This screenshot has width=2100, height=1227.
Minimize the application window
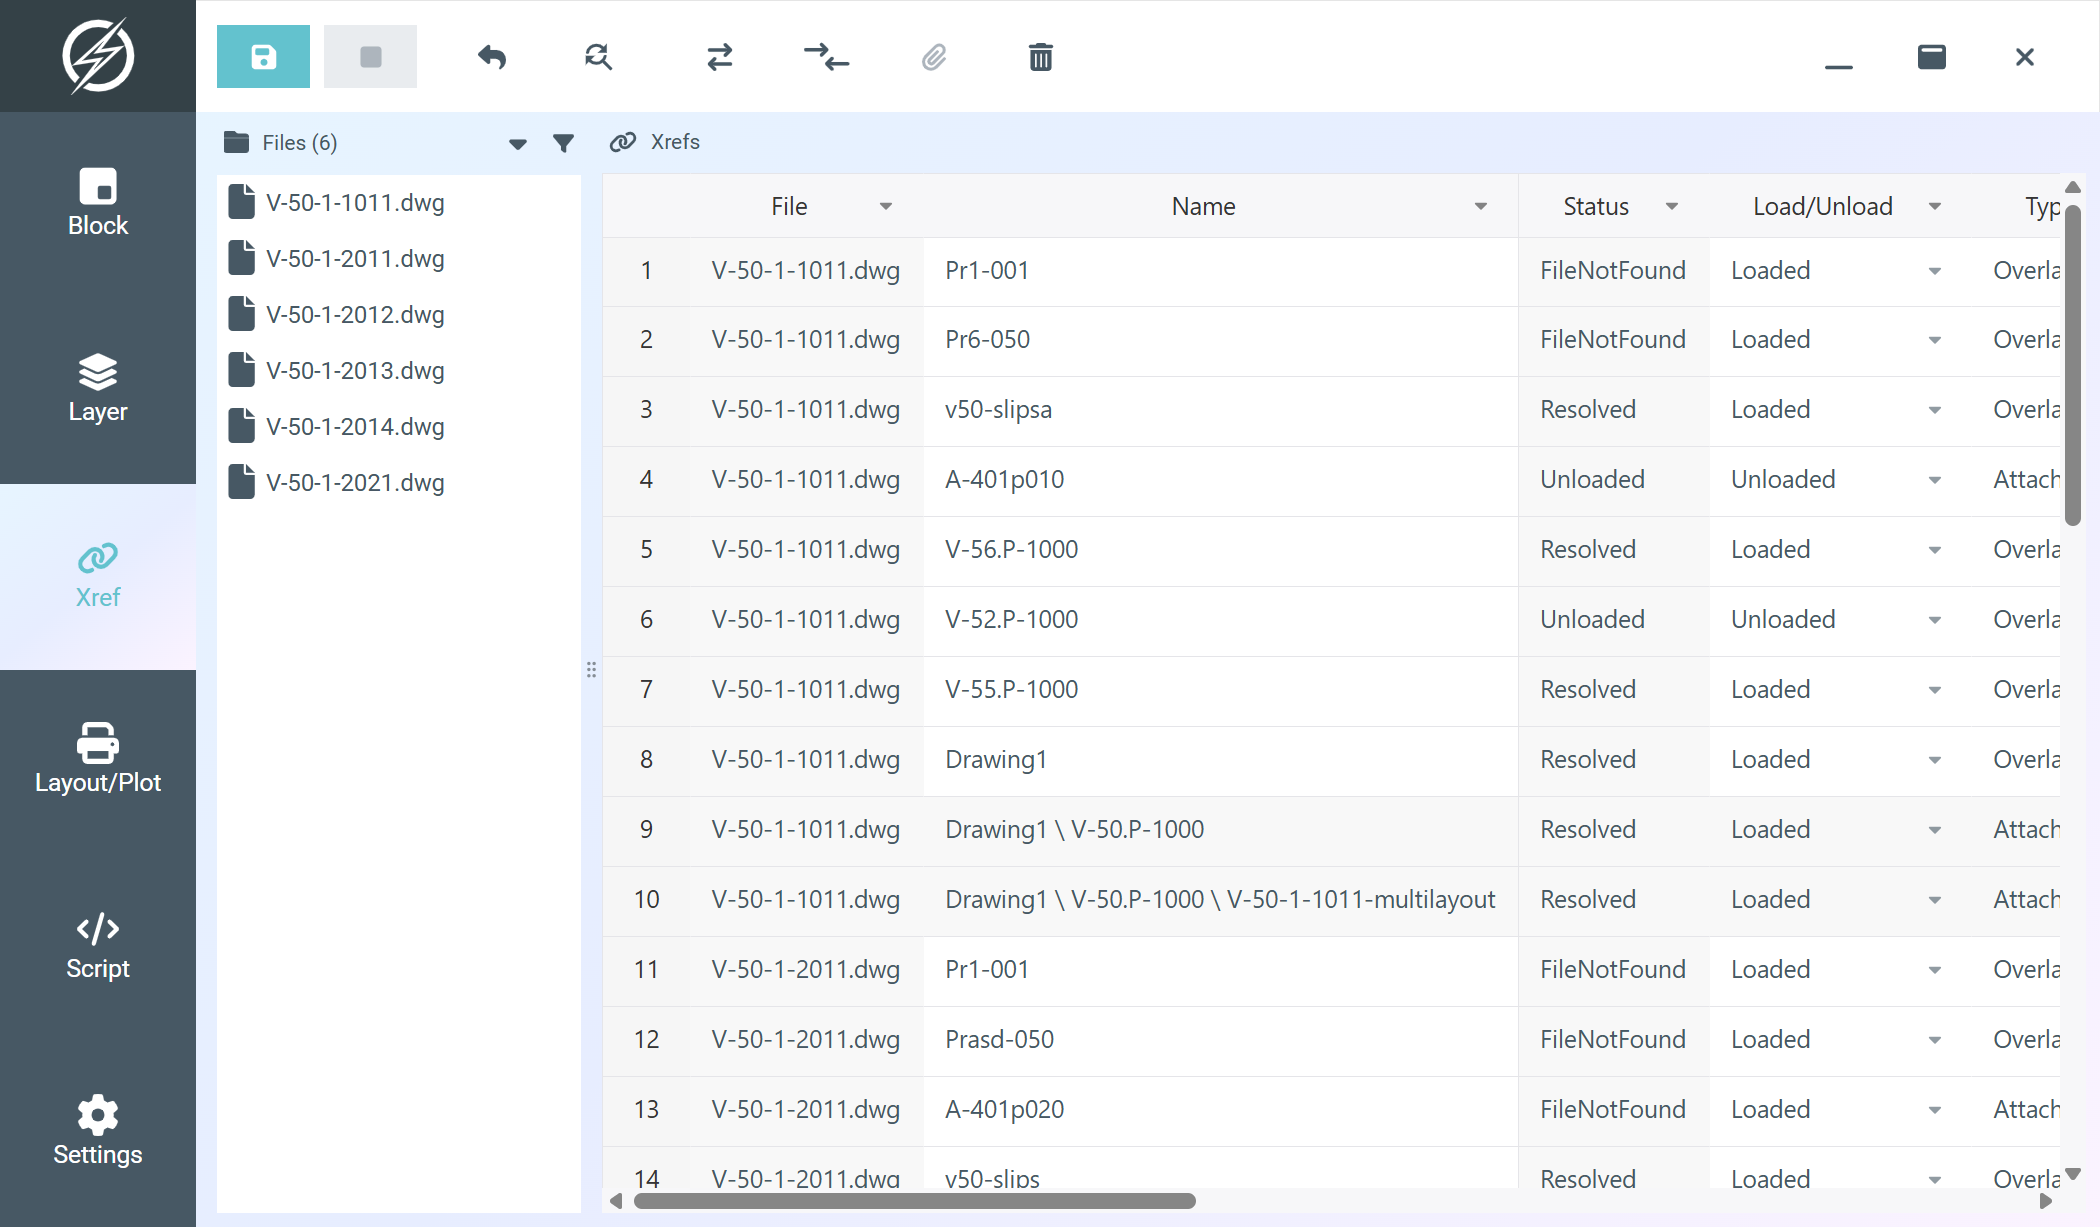coord(1839,66)
